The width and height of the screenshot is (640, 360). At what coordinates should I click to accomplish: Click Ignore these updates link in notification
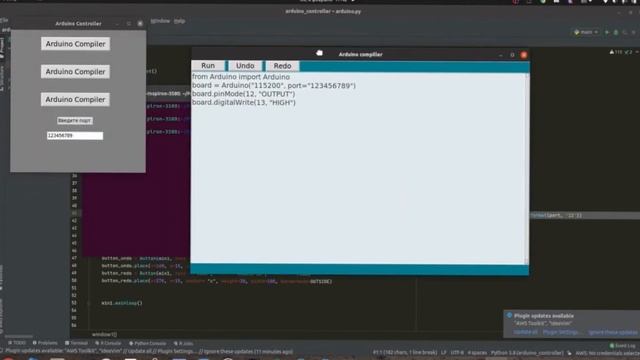(612, 332)
